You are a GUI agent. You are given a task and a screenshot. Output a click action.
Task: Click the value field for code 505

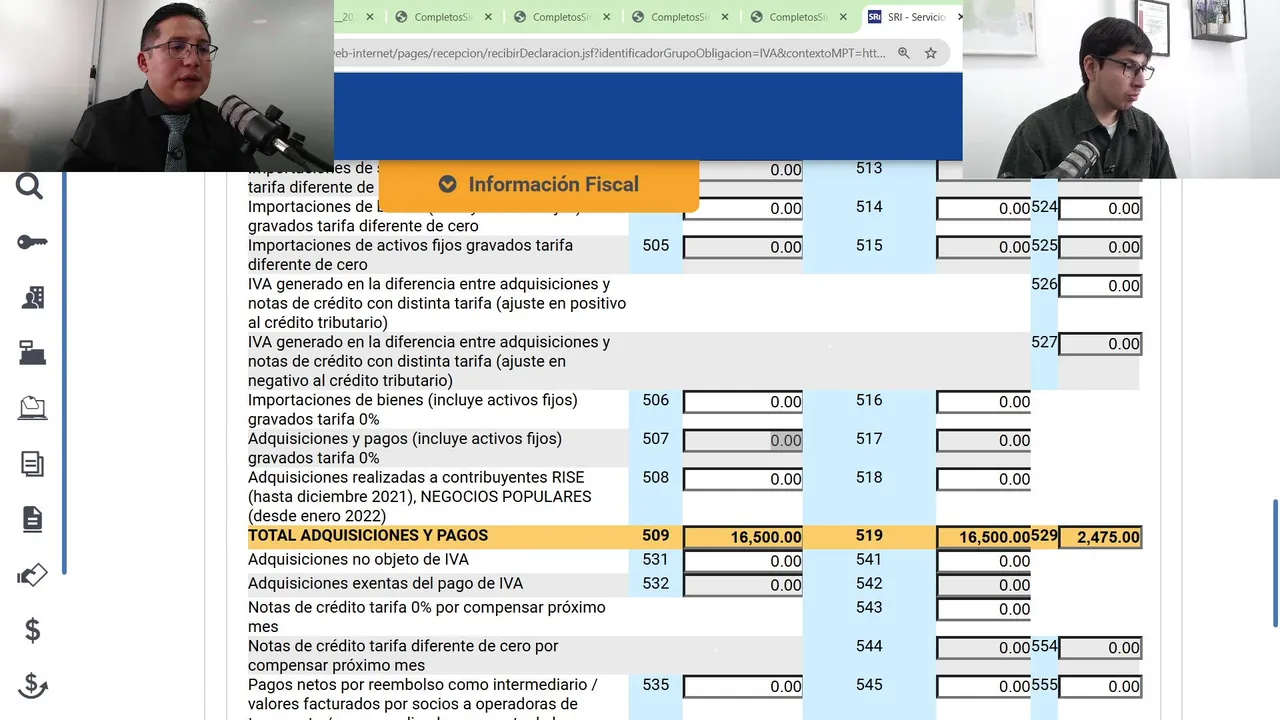[743, 247]
